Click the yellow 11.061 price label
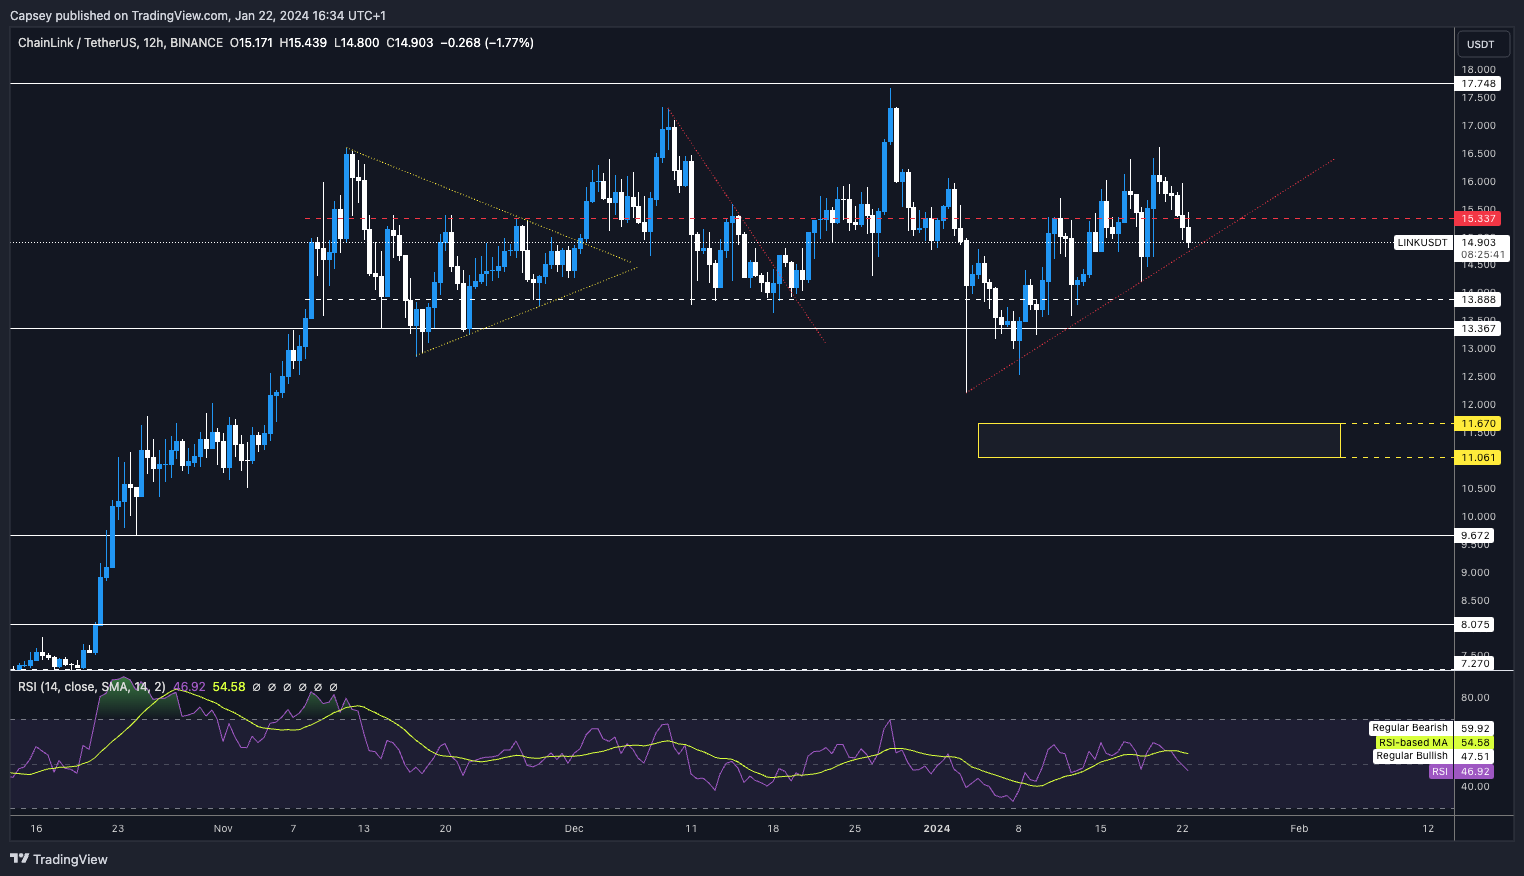This screenshot has height=876, width=1524. 1478,457
